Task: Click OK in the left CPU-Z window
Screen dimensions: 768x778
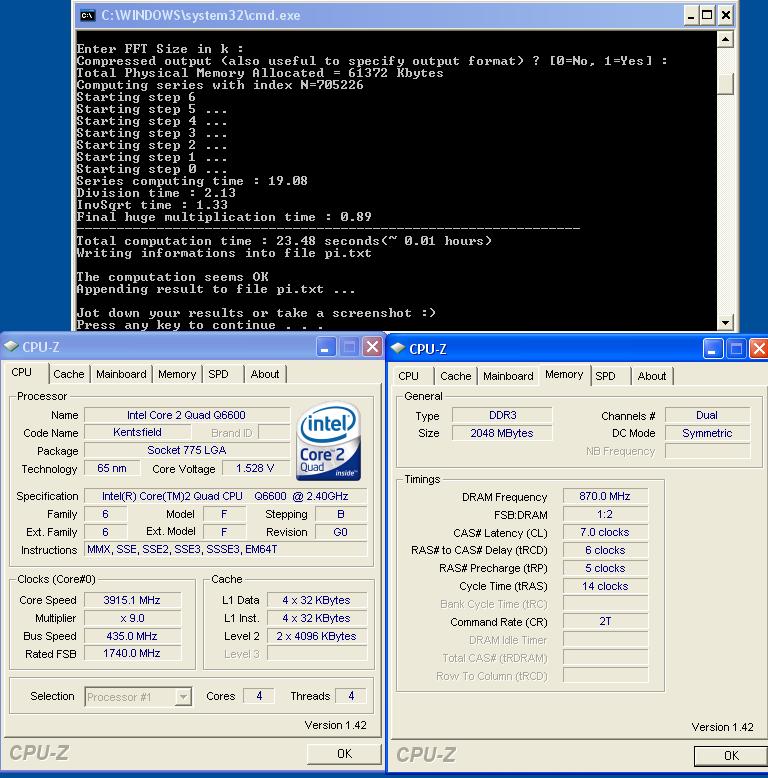Action: (344, 754)
